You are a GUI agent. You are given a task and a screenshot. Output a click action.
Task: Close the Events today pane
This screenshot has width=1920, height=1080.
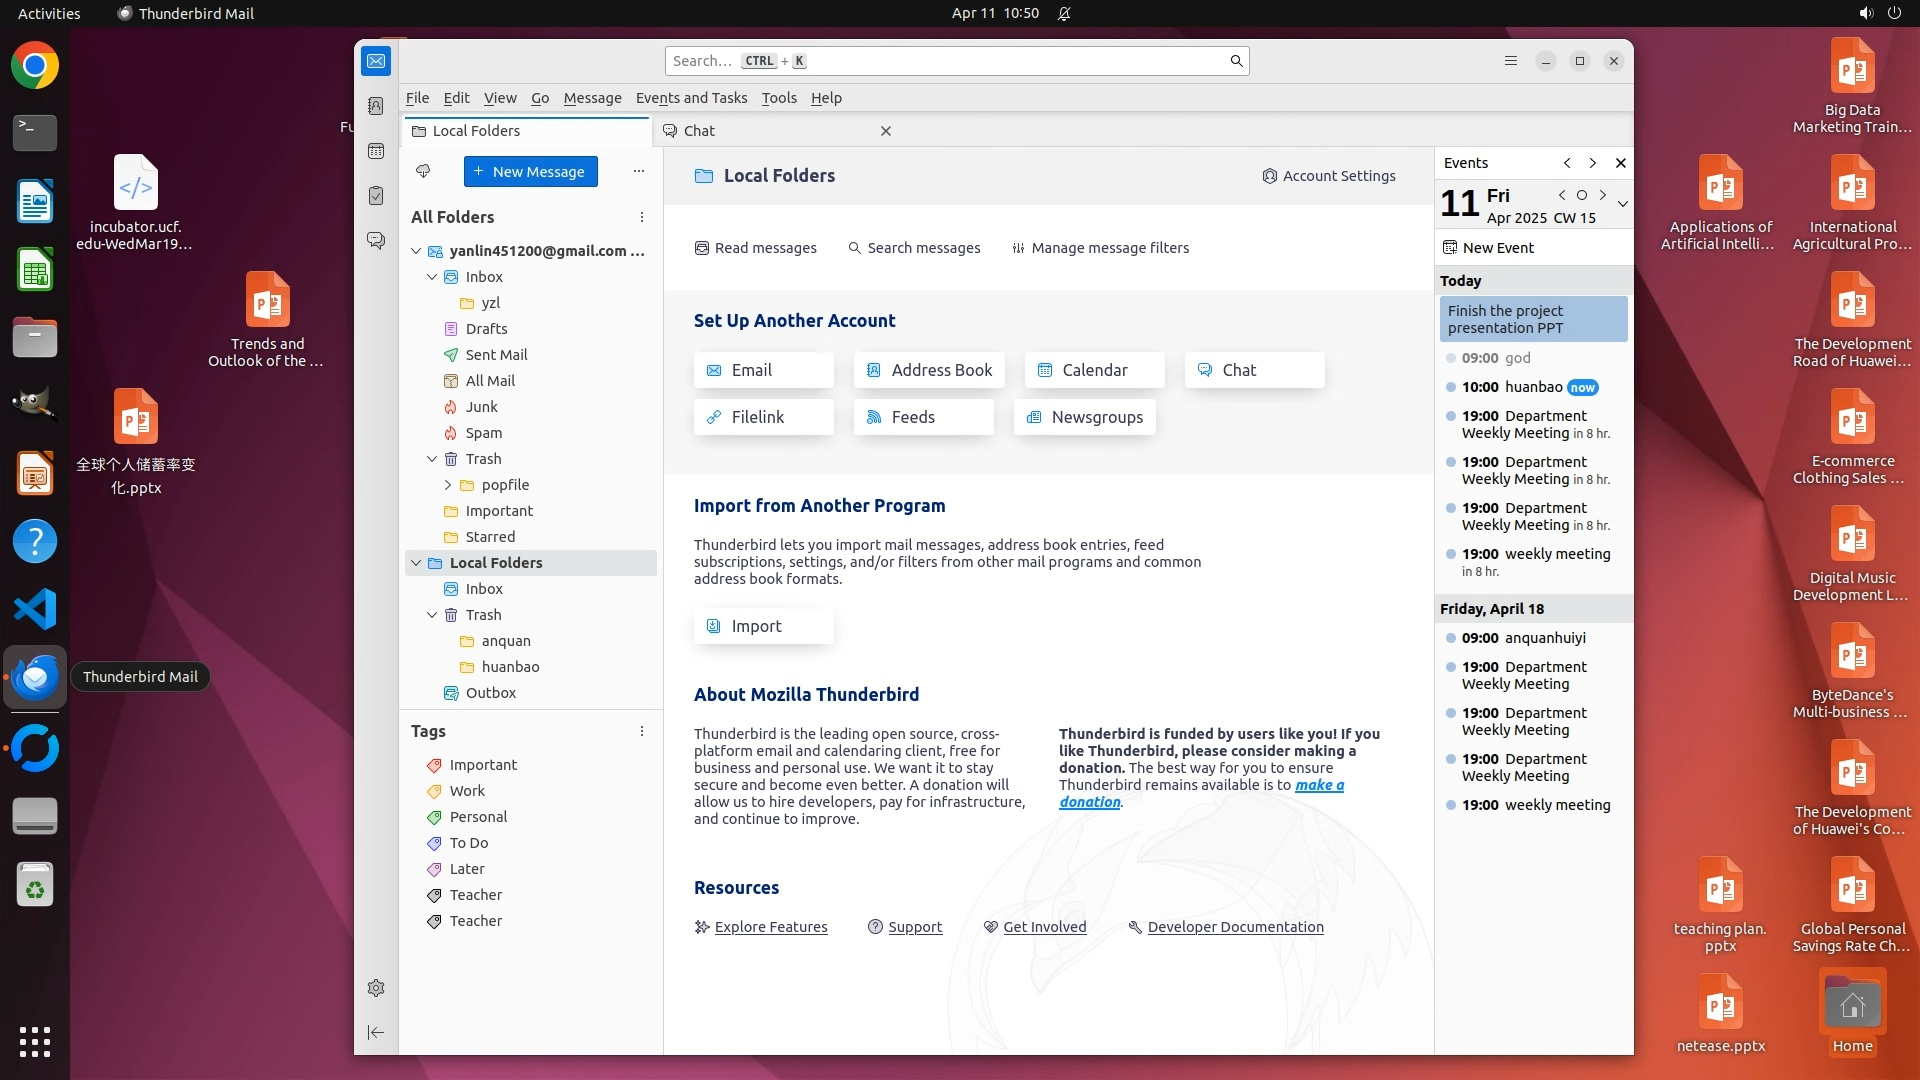[1621, 163]
